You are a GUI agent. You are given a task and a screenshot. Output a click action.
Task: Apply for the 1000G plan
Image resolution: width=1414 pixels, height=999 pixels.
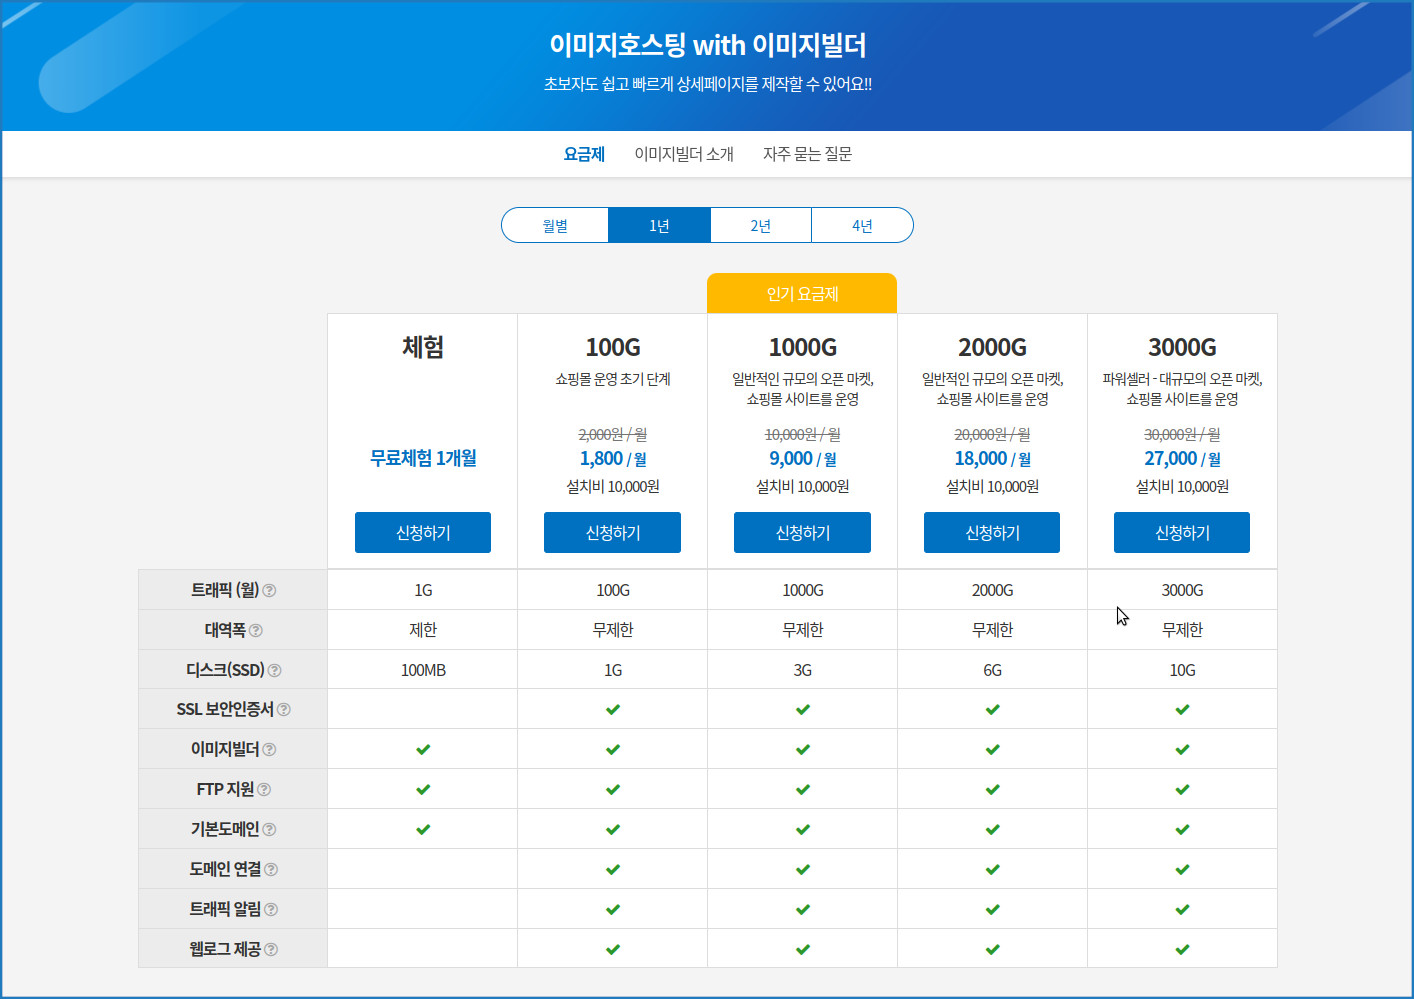802,533
